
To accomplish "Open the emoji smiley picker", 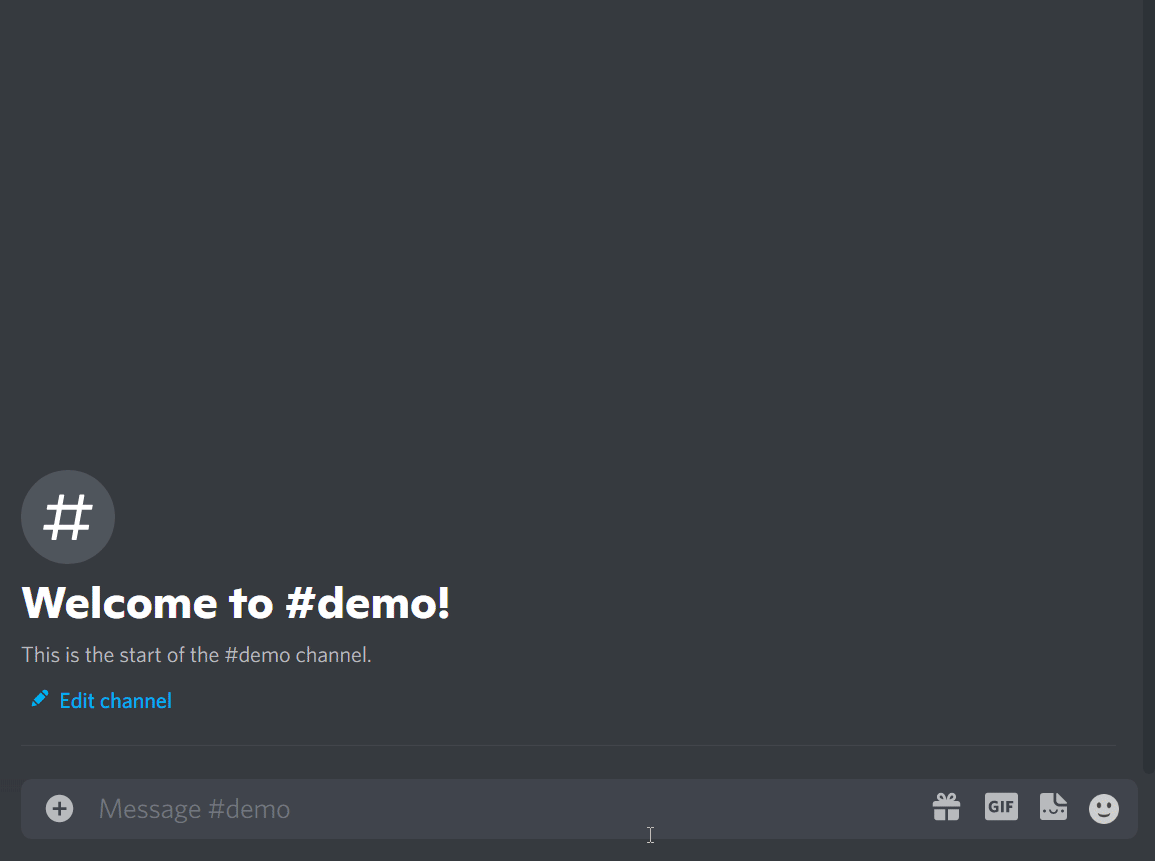I will coord(1103,808).
